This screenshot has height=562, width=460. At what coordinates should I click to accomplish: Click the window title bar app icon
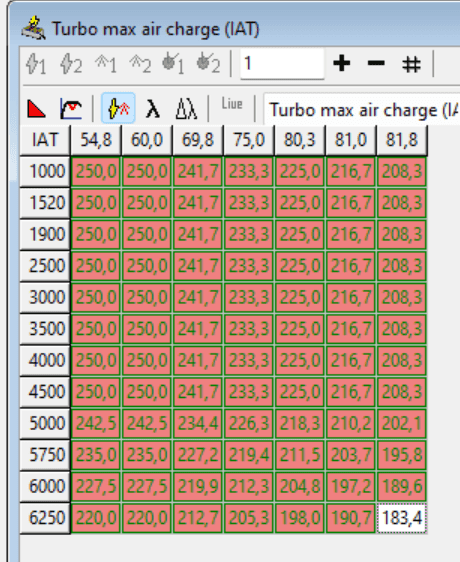[x=33, y=28]
